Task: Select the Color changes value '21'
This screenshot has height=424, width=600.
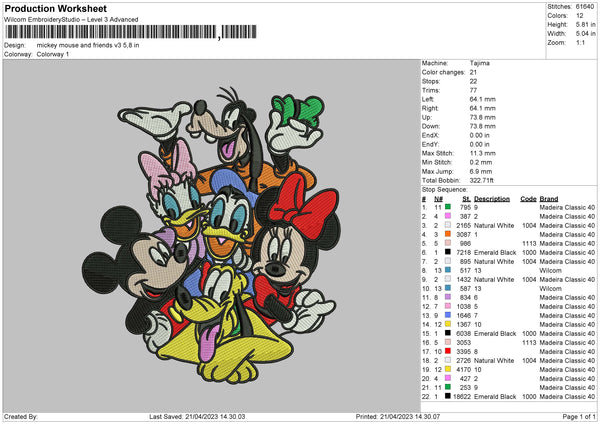Action: pyautogui.click(x=473, y=72)
